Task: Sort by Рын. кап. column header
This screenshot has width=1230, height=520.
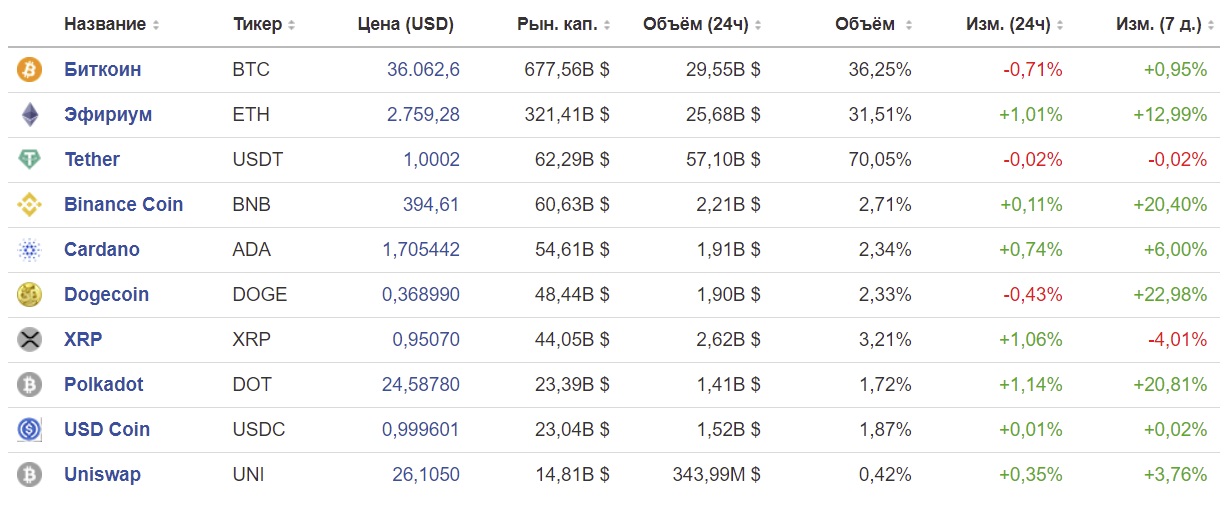Action: click(x=564, y=24)
